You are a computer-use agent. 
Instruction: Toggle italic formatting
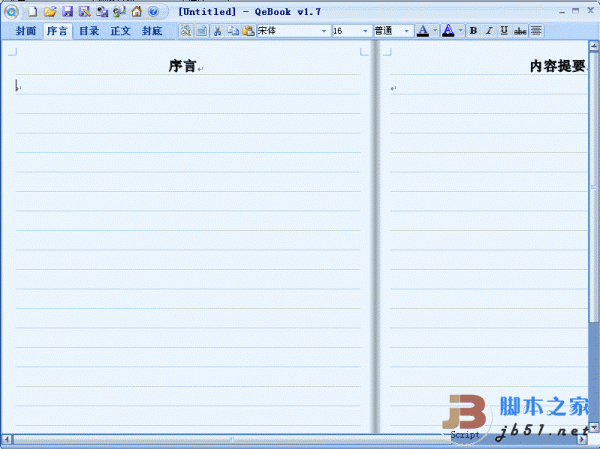[x=489, y=31]
